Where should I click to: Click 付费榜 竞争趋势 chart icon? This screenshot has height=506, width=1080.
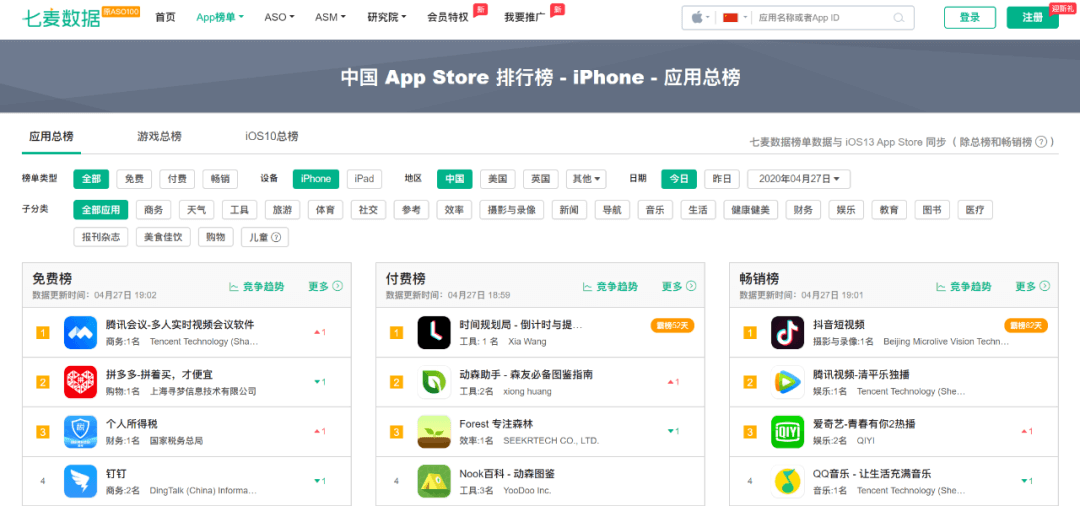pos(587,286)
